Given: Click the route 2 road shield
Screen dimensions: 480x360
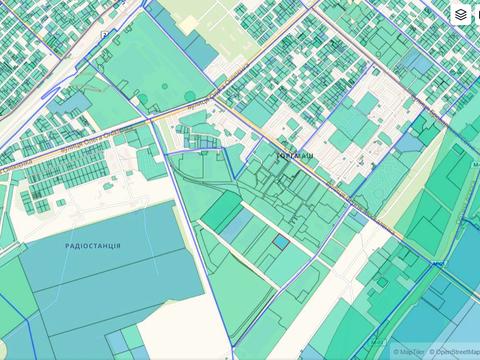Looking at the screenshot, I should click(x=104, y=35).
